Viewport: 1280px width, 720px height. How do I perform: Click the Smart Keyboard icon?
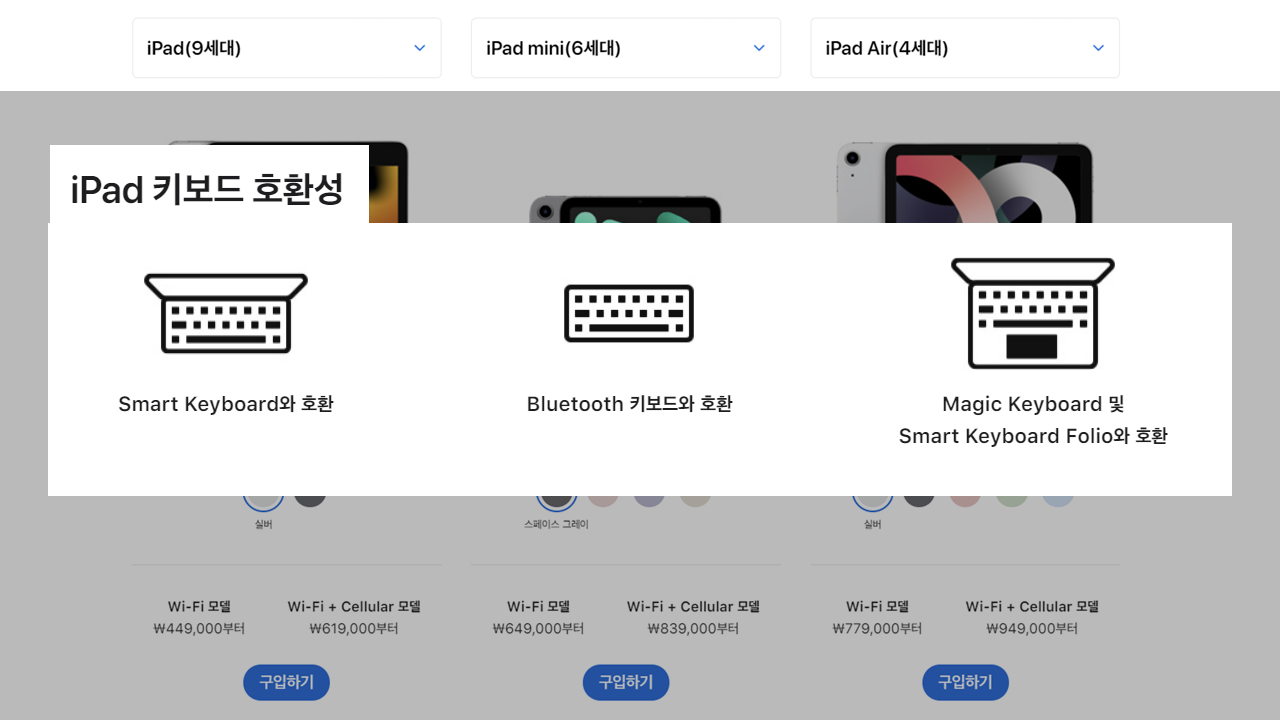coord(226,313)
